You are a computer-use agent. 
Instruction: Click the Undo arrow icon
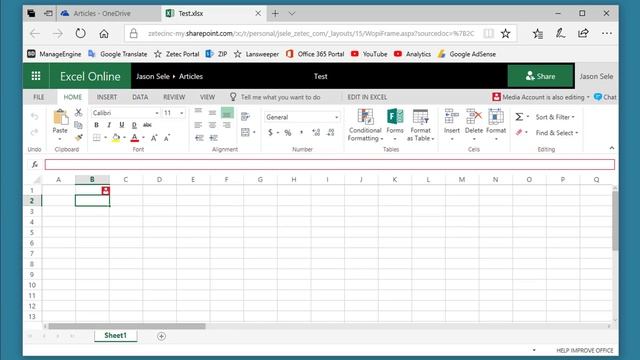(34, 117)
